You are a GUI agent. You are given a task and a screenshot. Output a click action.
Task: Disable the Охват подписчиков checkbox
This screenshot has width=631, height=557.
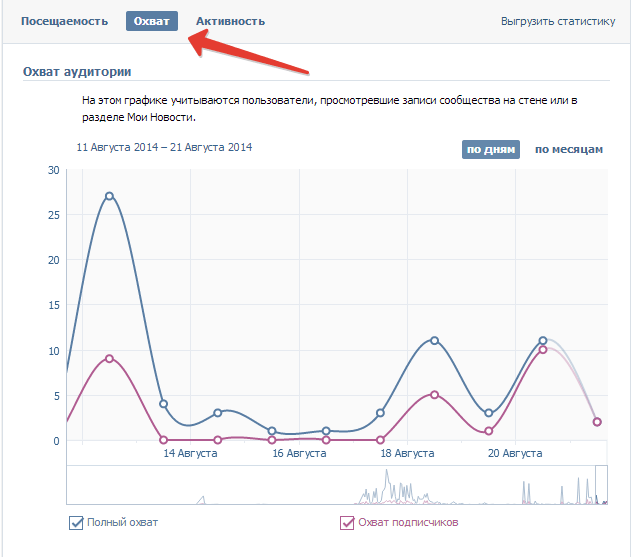[x=347, y=522]
